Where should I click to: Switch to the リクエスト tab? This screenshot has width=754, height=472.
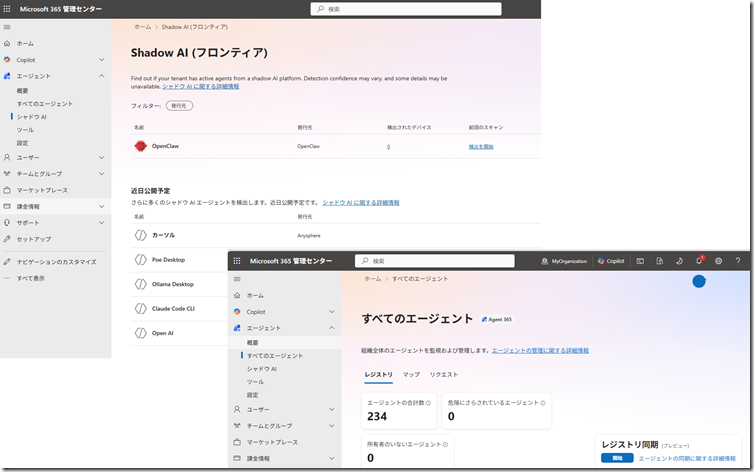(444, 374)
